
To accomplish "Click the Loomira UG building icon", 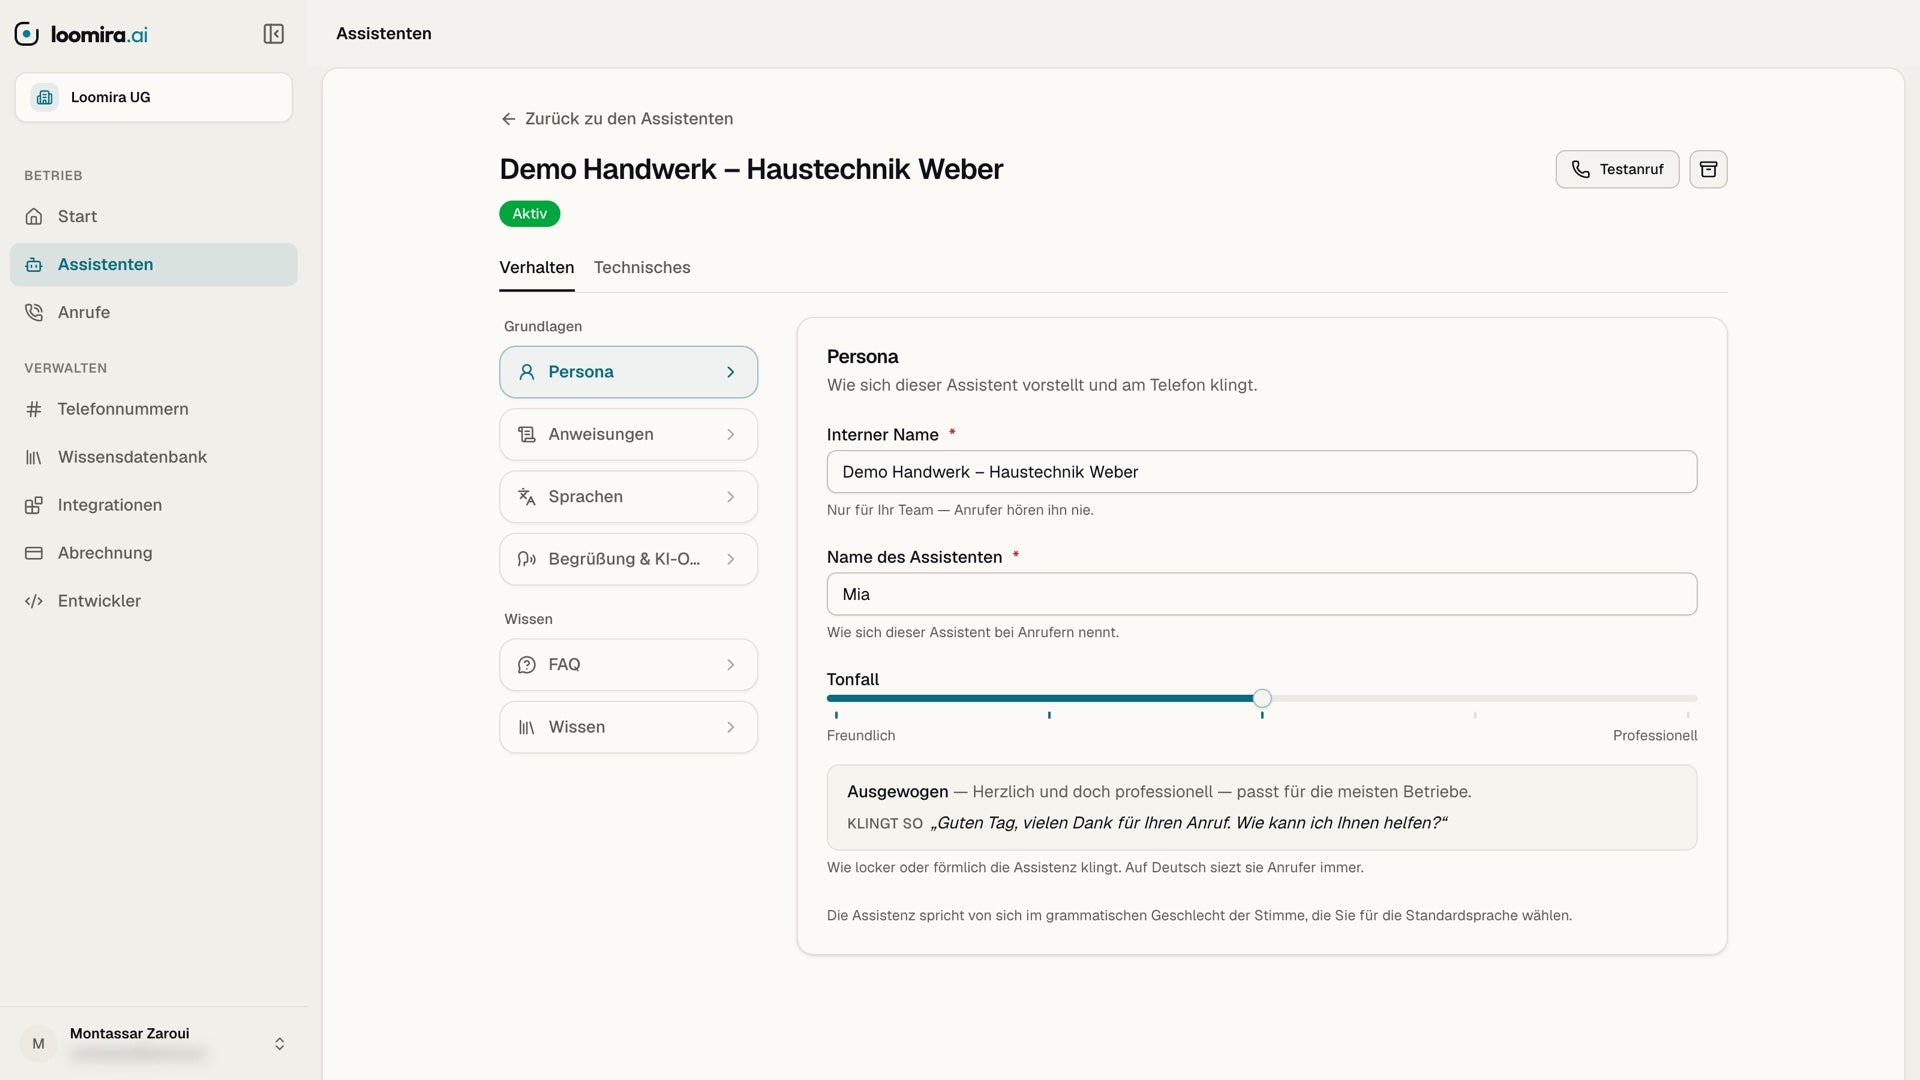I will click(45, 97).
